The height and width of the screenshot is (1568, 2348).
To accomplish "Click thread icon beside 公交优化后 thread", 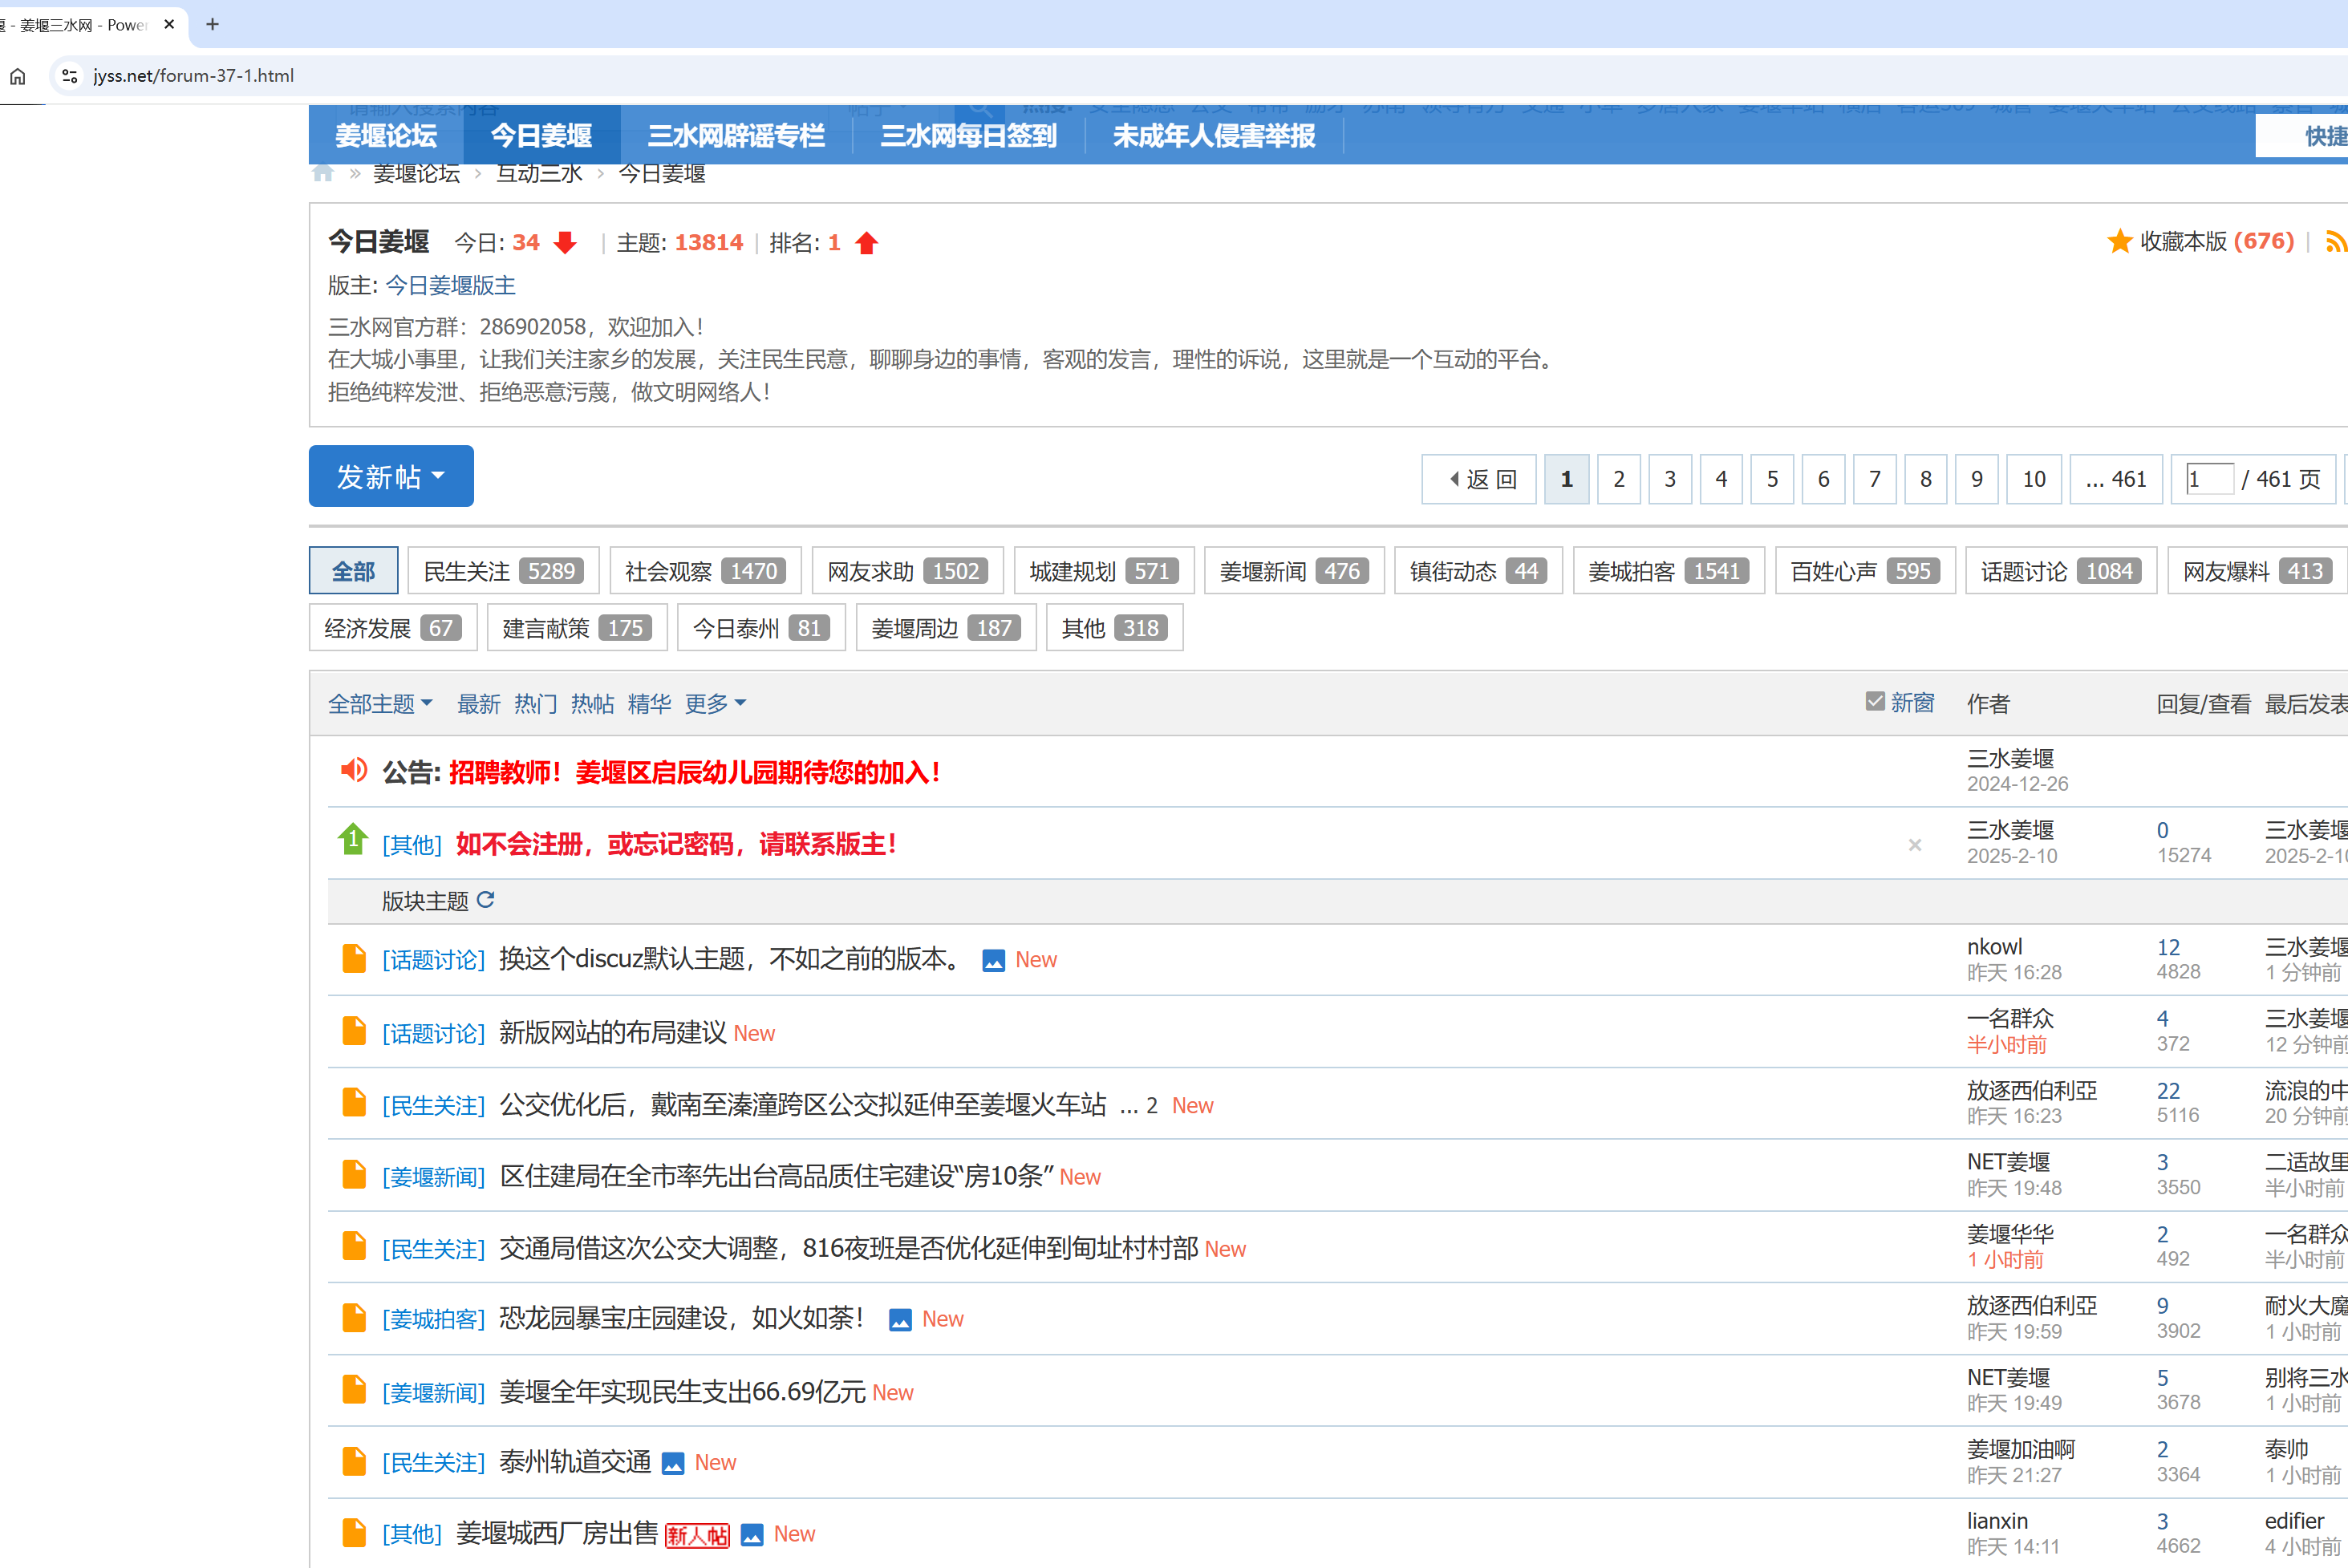I will (353, 1102).
